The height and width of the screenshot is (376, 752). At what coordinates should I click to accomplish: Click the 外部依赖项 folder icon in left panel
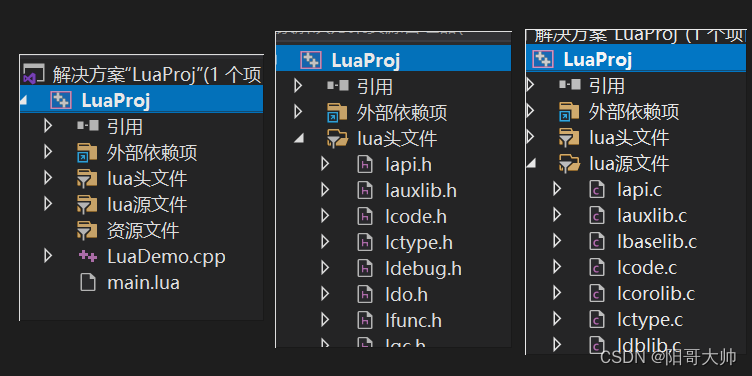[x=87, y=152]
